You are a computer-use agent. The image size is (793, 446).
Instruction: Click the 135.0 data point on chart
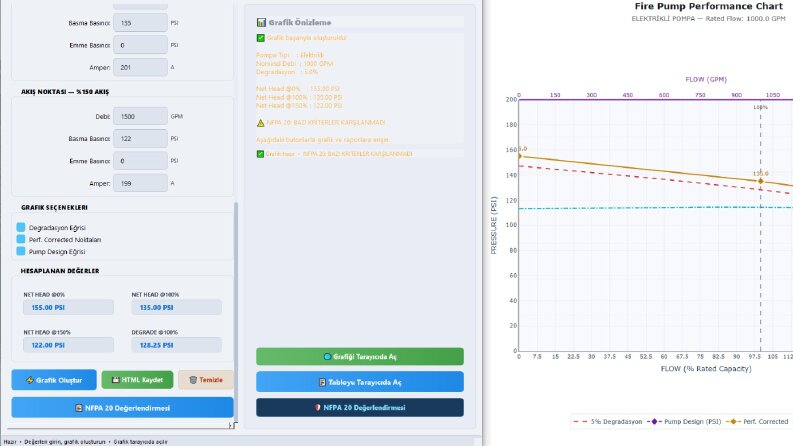click(x=760, y=181)
